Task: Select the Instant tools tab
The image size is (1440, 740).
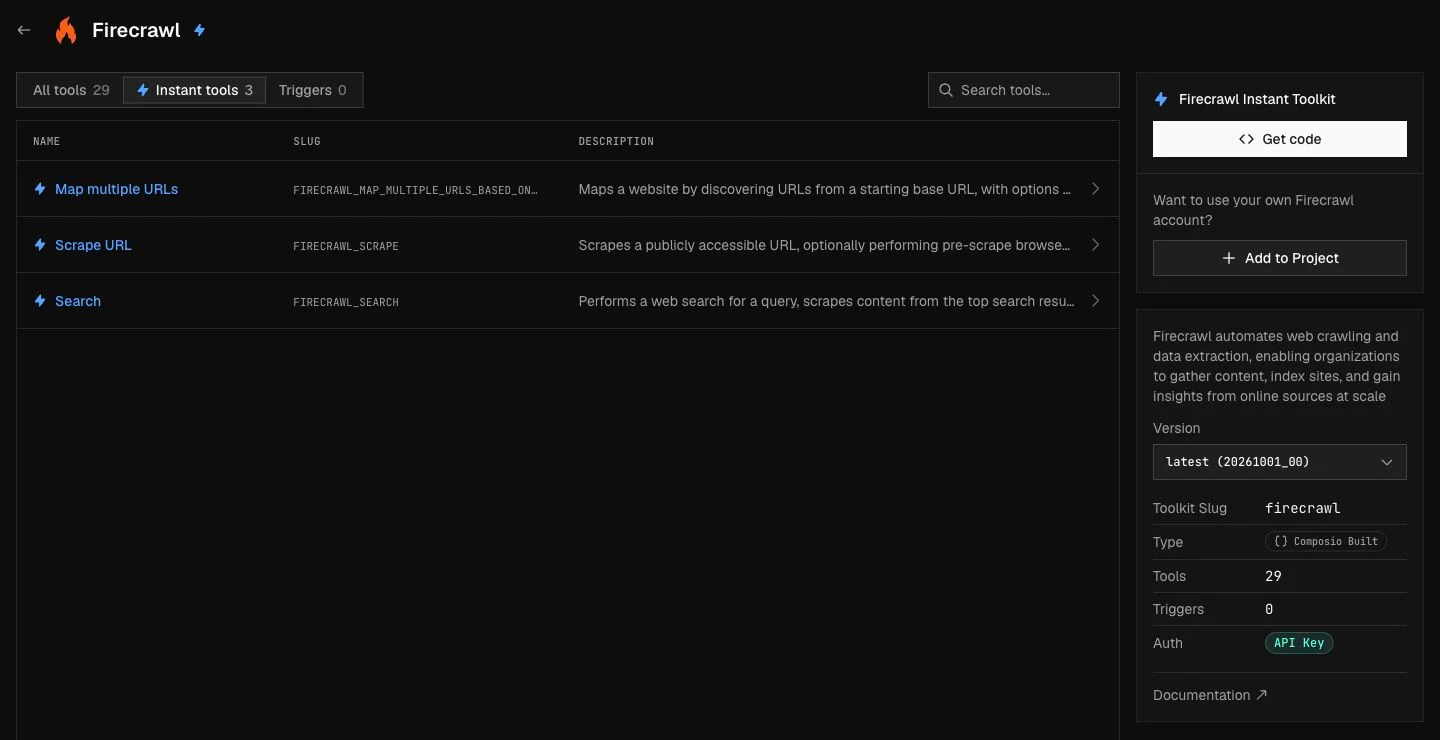Action: 195,90
